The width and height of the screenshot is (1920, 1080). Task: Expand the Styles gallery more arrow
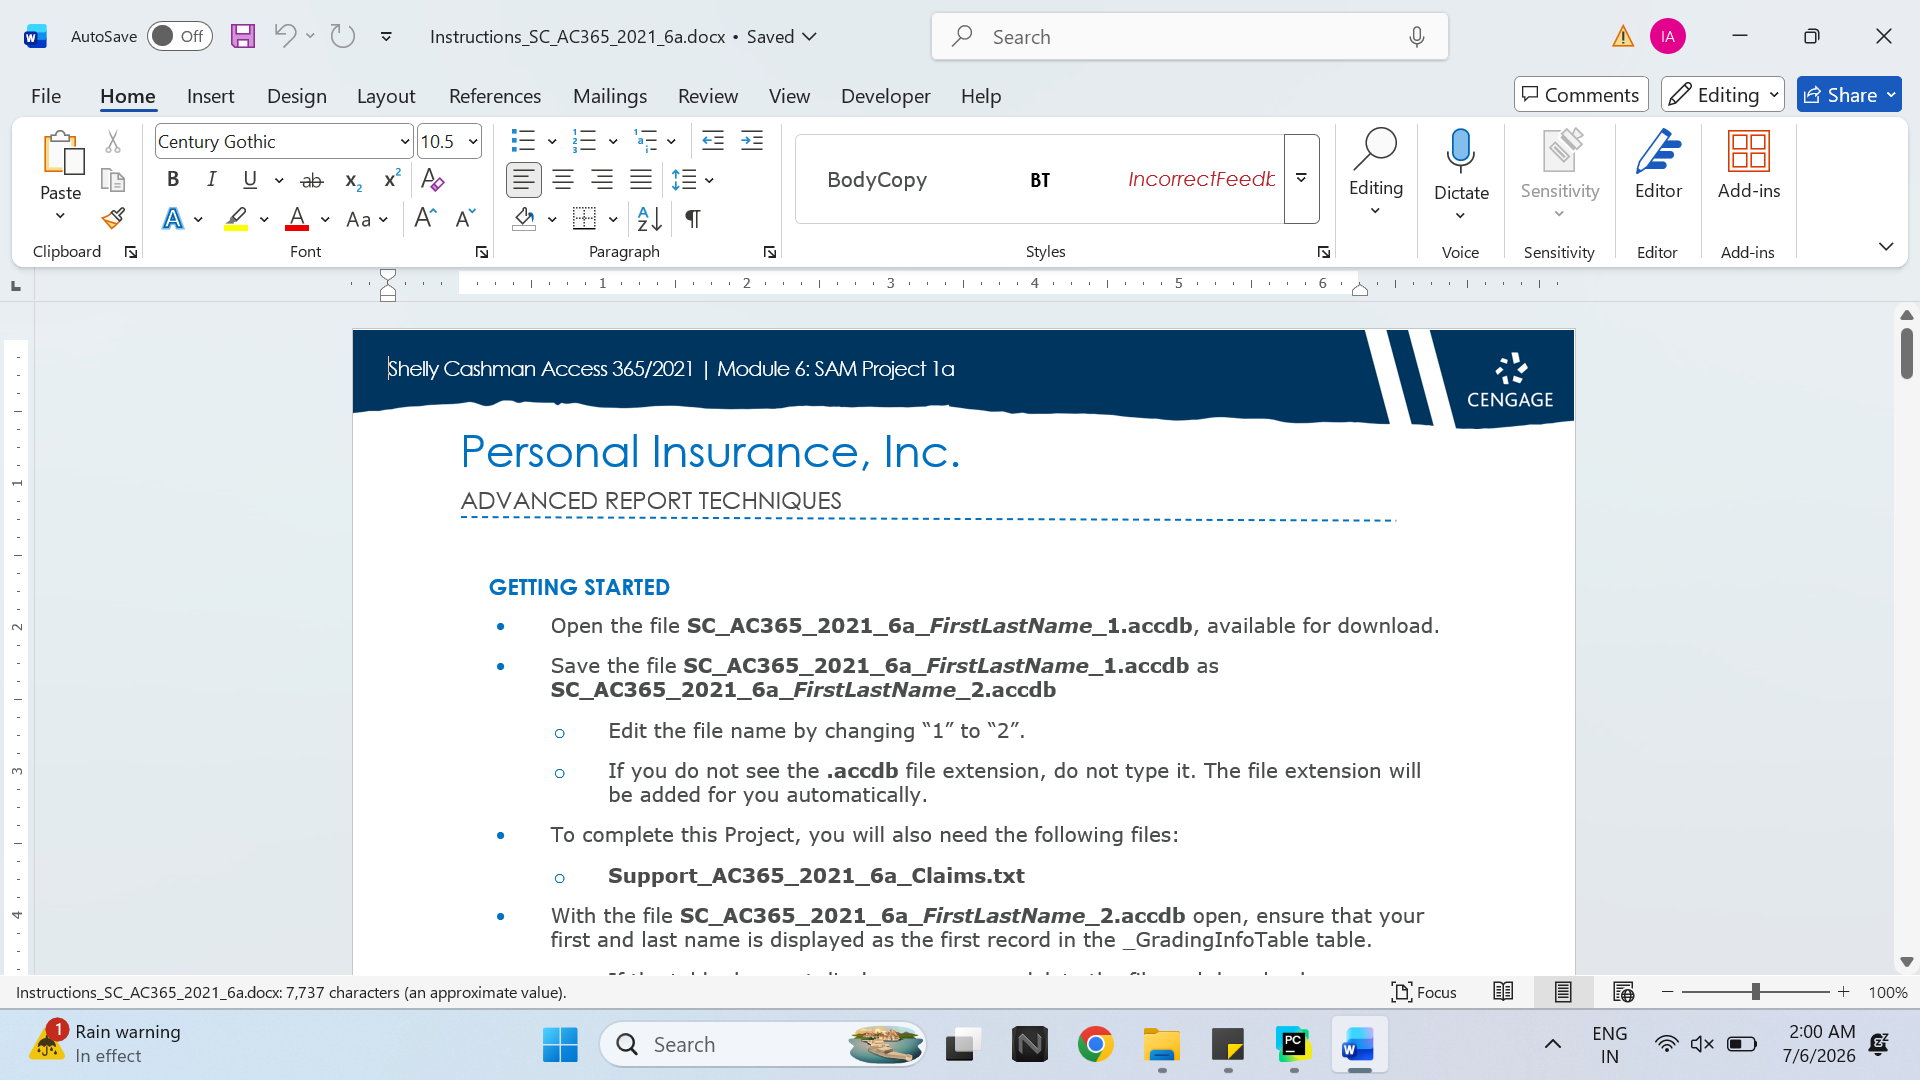click(1301, 179)
